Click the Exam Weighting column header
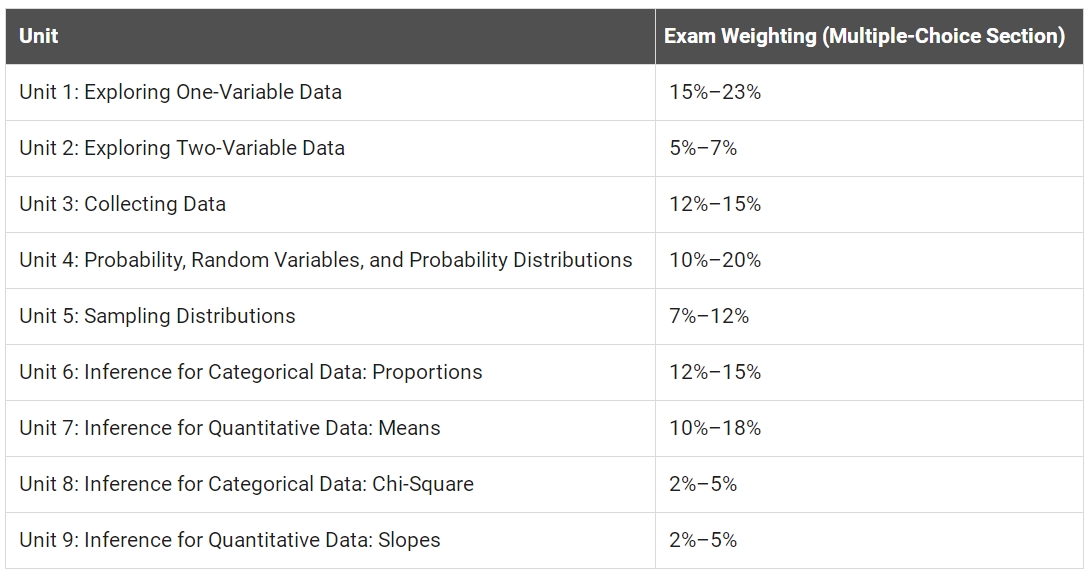 pyautogui.click(x=869, y=36)
